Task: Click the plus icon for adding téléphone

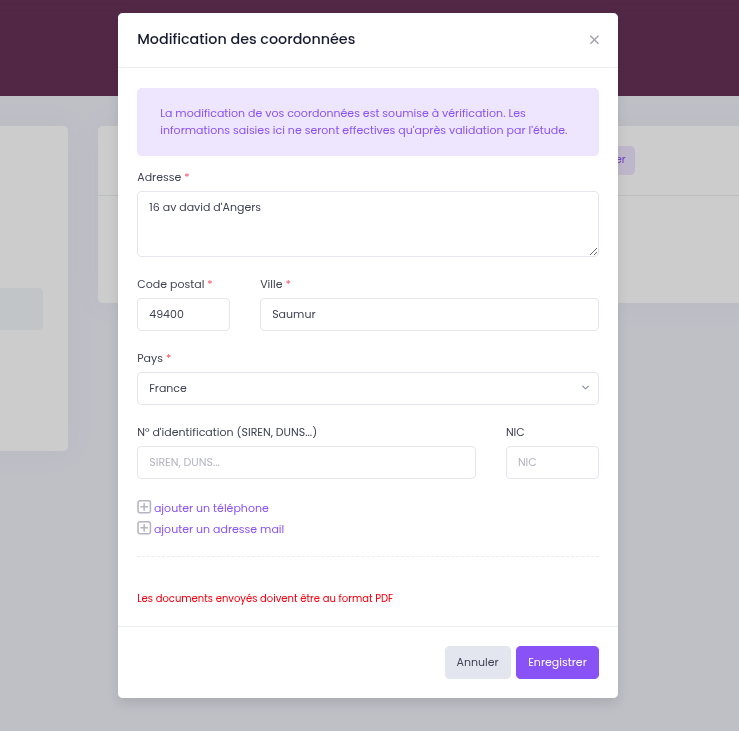Action: tap(144, 507)
